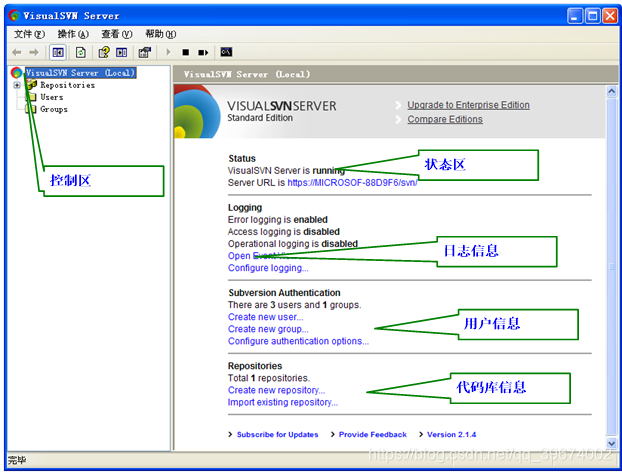Image resolution: width=622 pixels, height=473 pixels.
Task: Click the Users folder icon in the tree
Action: (x=32, y=97)
